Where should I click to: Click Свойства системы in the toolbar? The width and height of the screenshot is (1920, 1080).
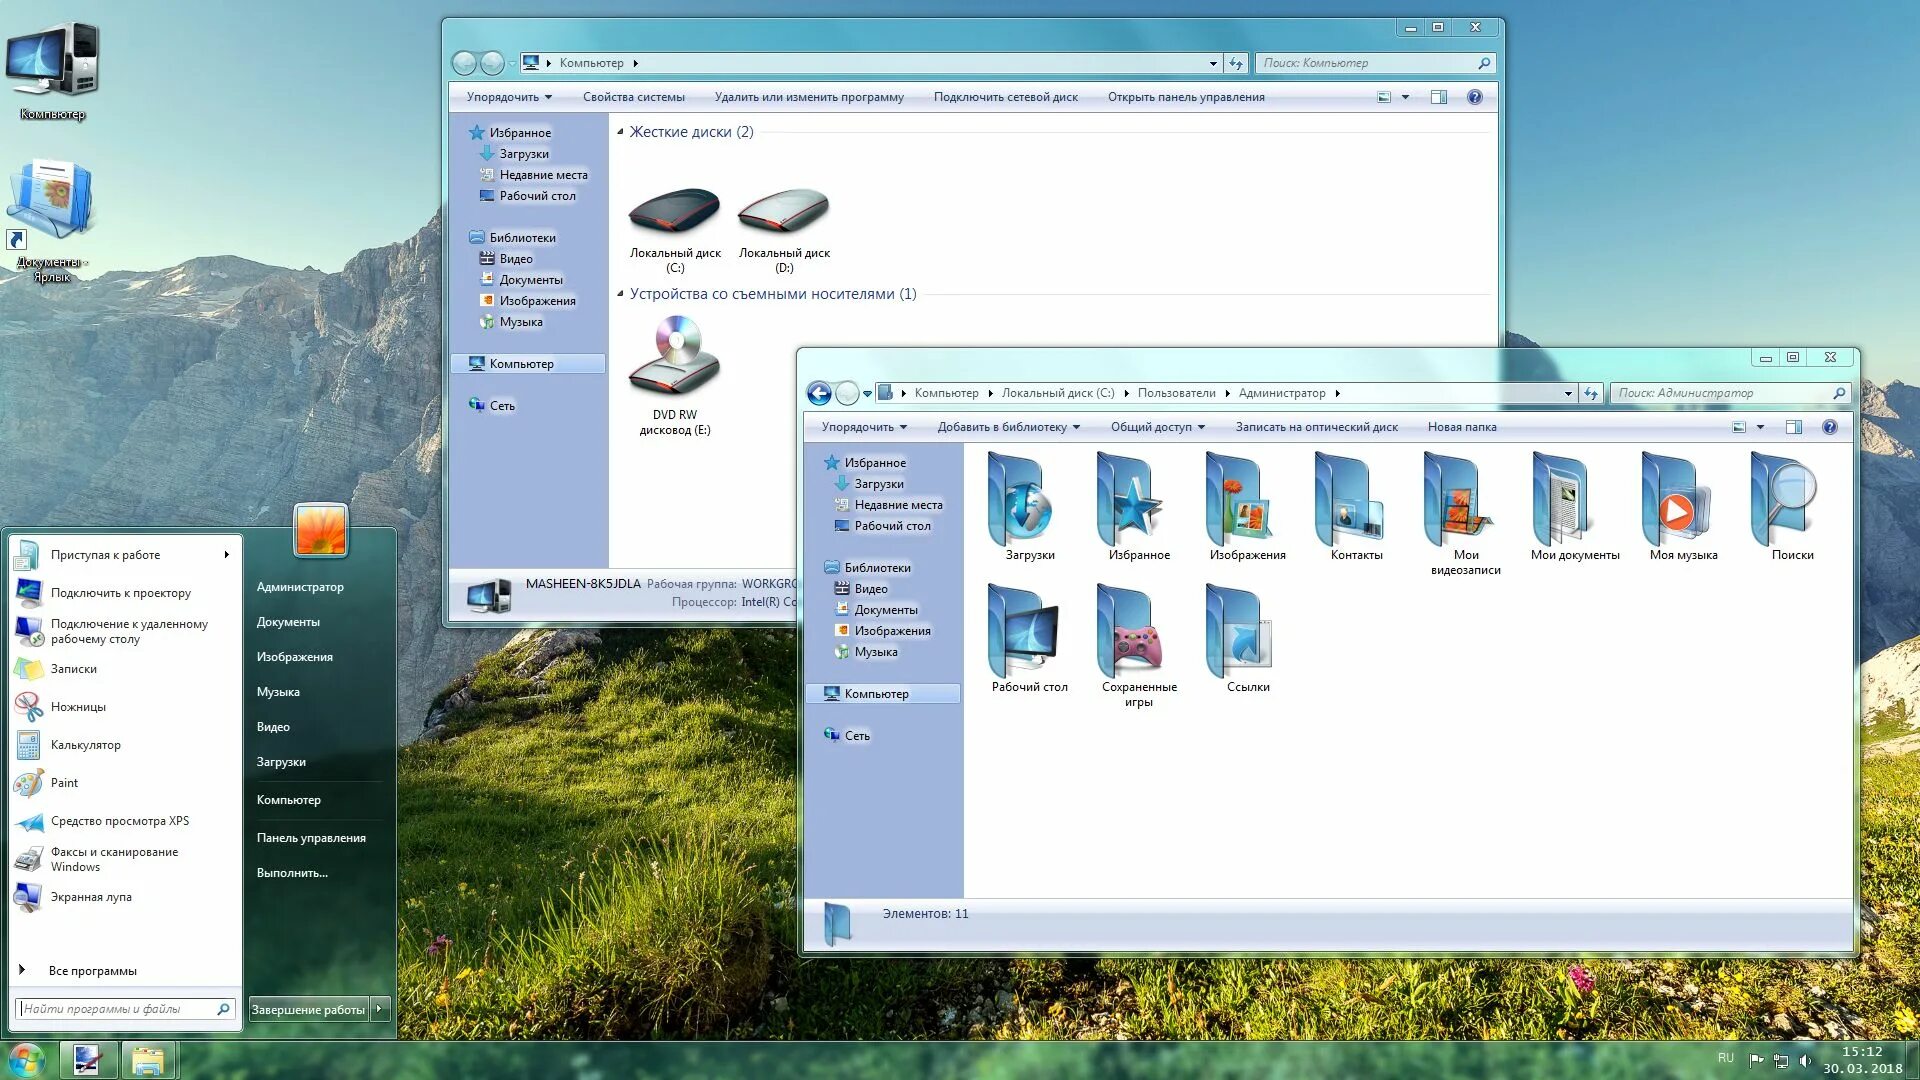pyautogui.click(x=633, y=97)
